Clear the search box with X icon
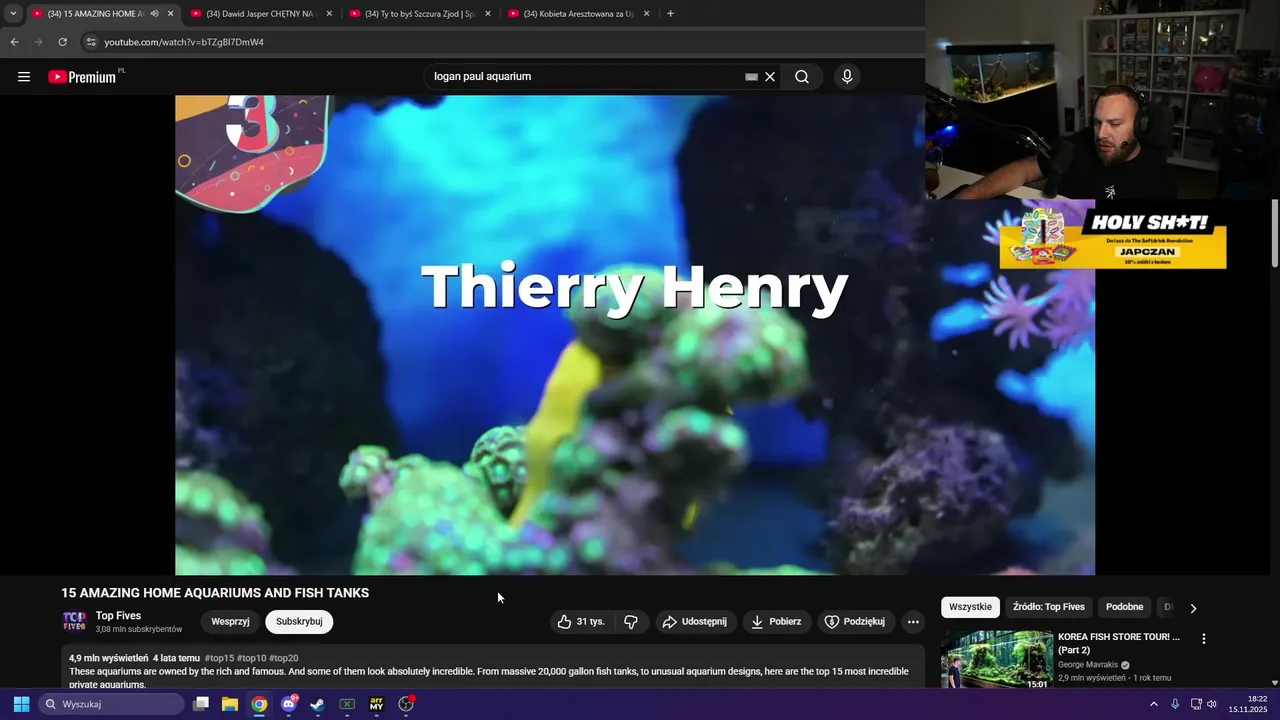The width and height of the screenshot is (1280, 720). [x=770, y=77]
